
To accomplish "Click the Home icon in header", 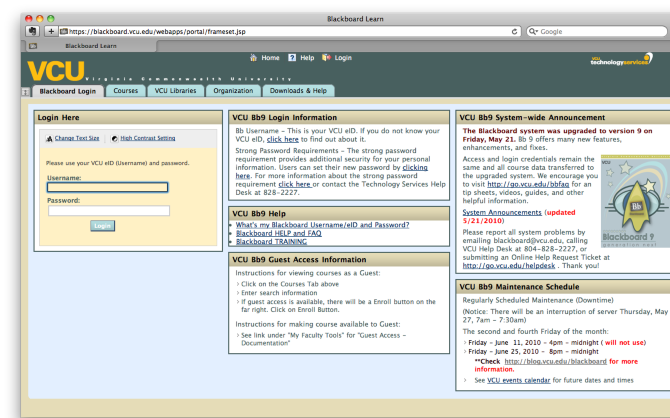I will click(x=254, y=58).
